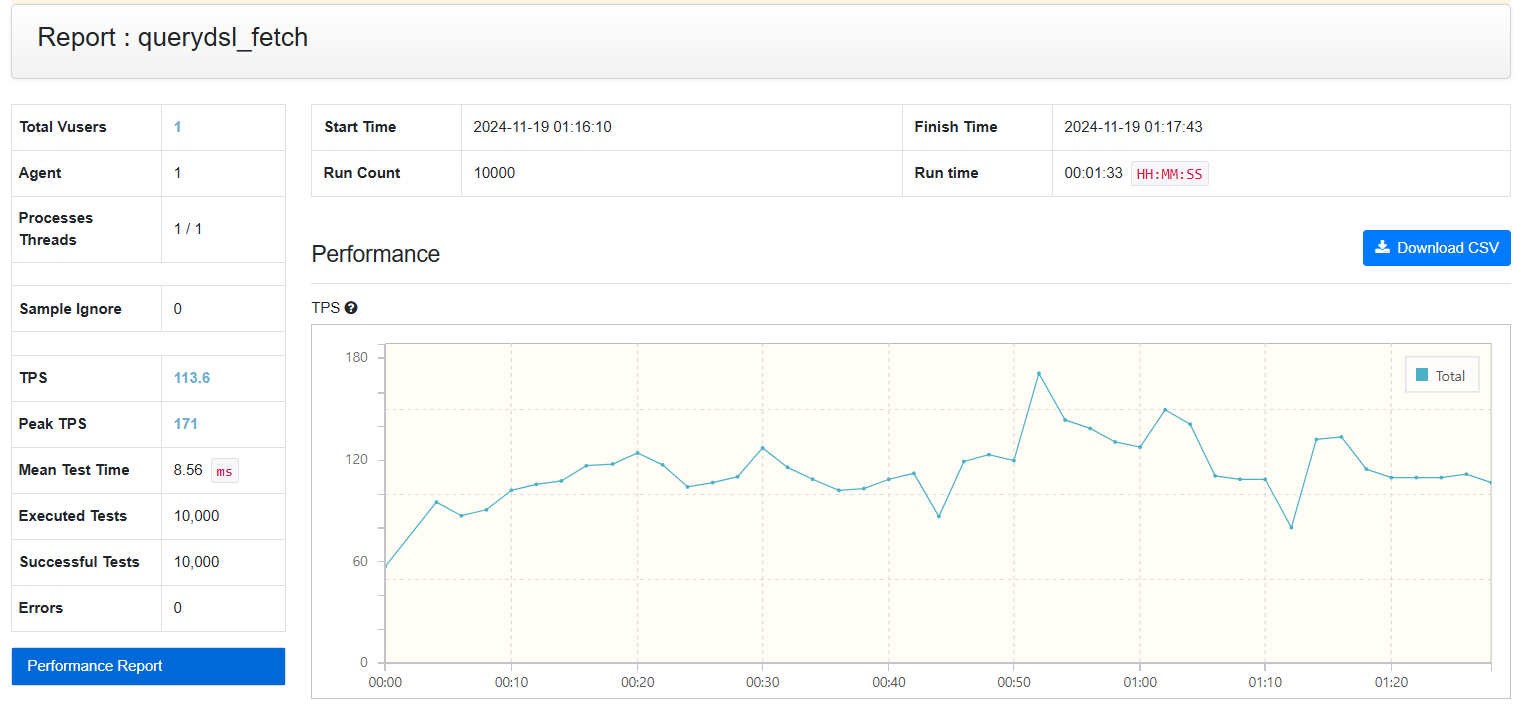The width and height of the screenshot is (1539, 715).
Task: Click the Finish Time value 2024-11-19 01:17:43
Action: (1133, 127)
